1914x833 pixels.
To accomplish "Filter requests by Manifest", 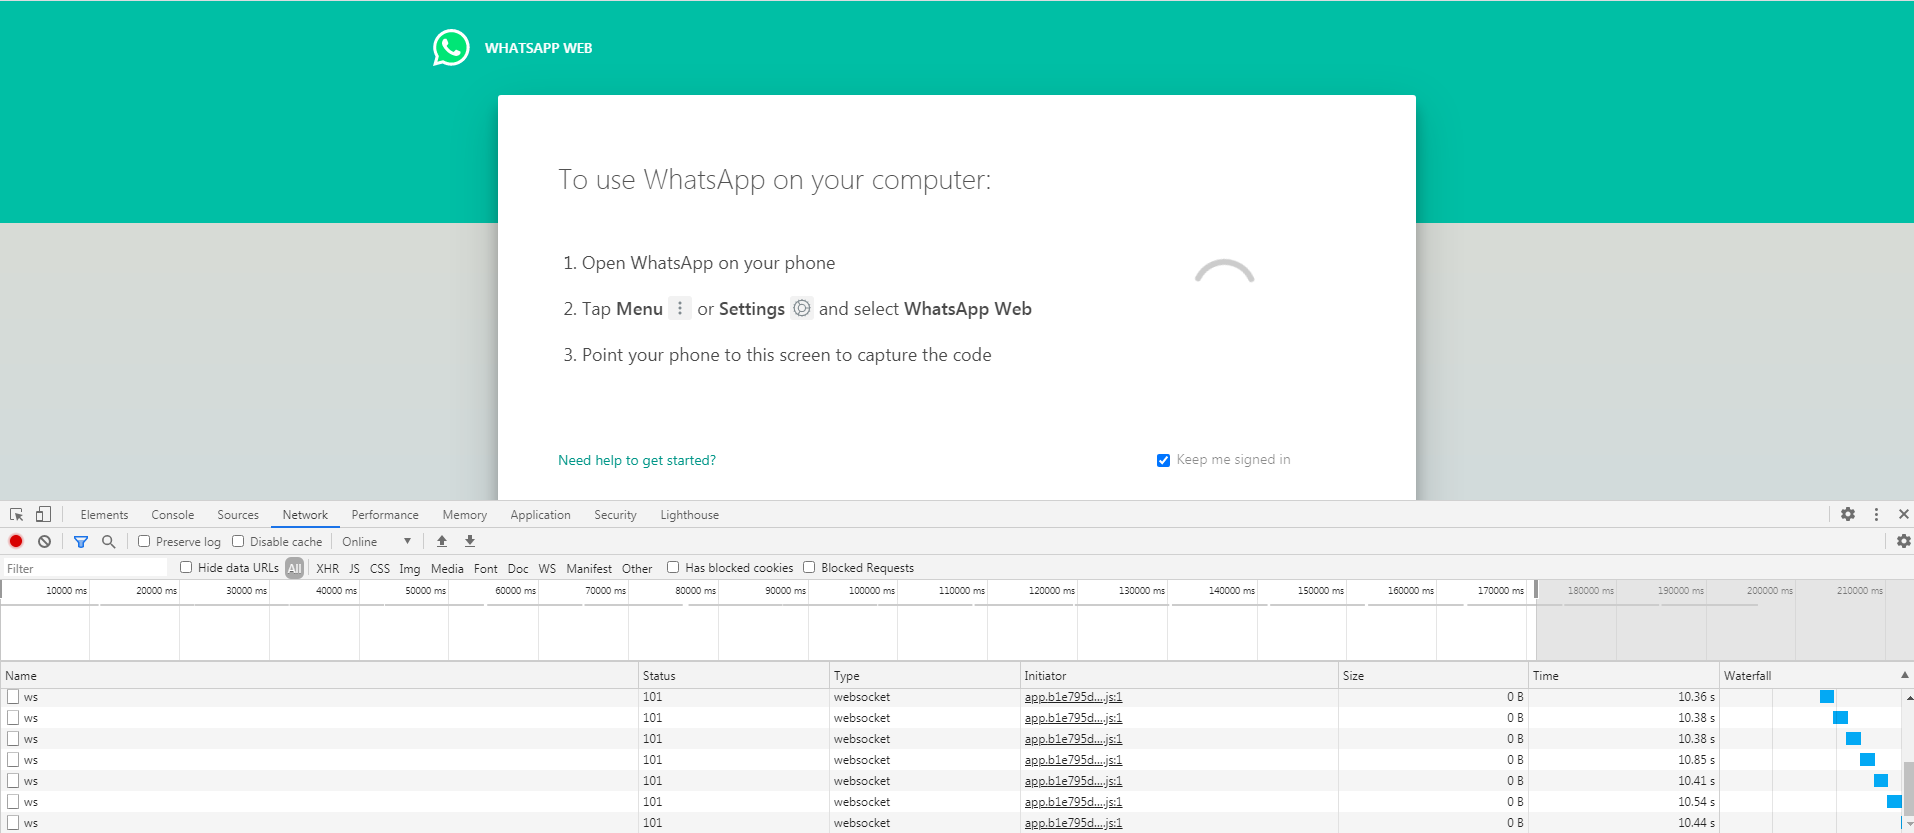I will coord(589,568).
